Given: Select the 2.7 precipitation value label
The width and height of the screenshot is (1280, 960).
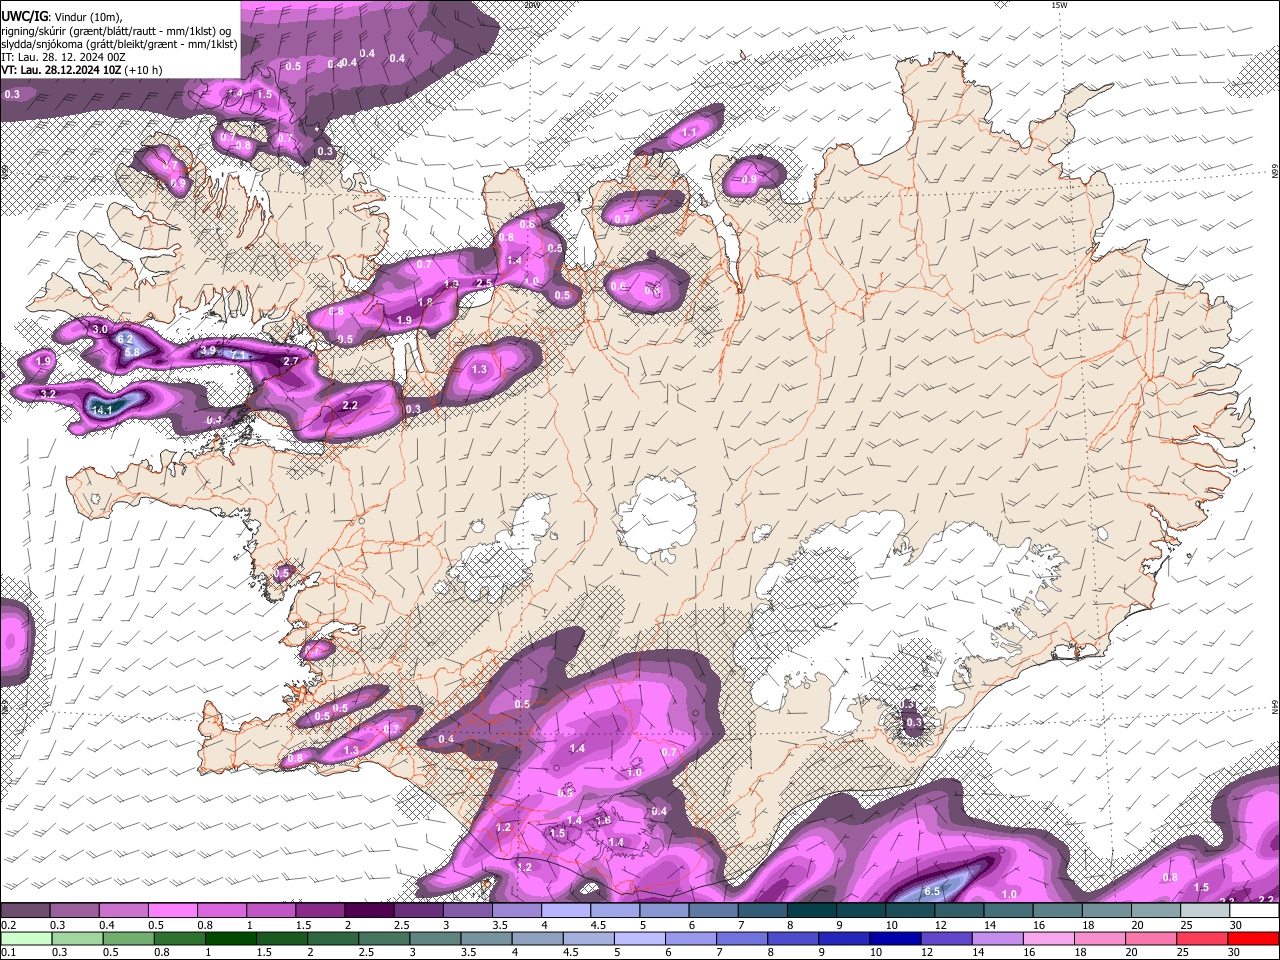Looking at the screenshot, I should pyautogui.click(x=291, y=361).
